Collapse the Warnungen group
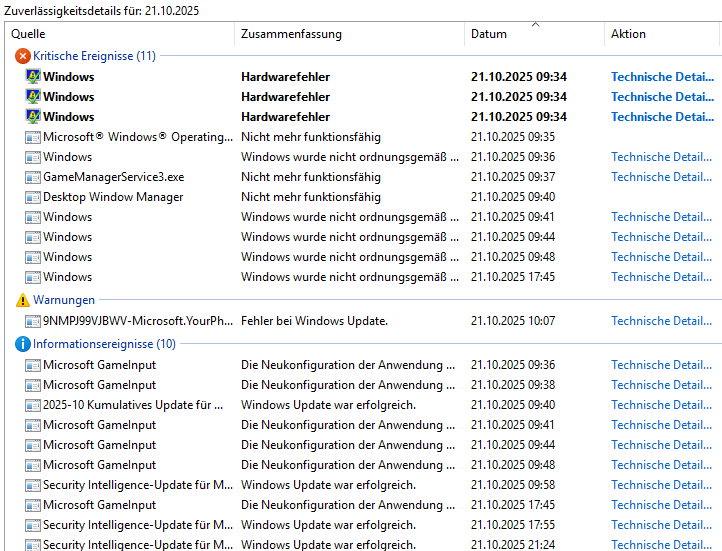 64,300
